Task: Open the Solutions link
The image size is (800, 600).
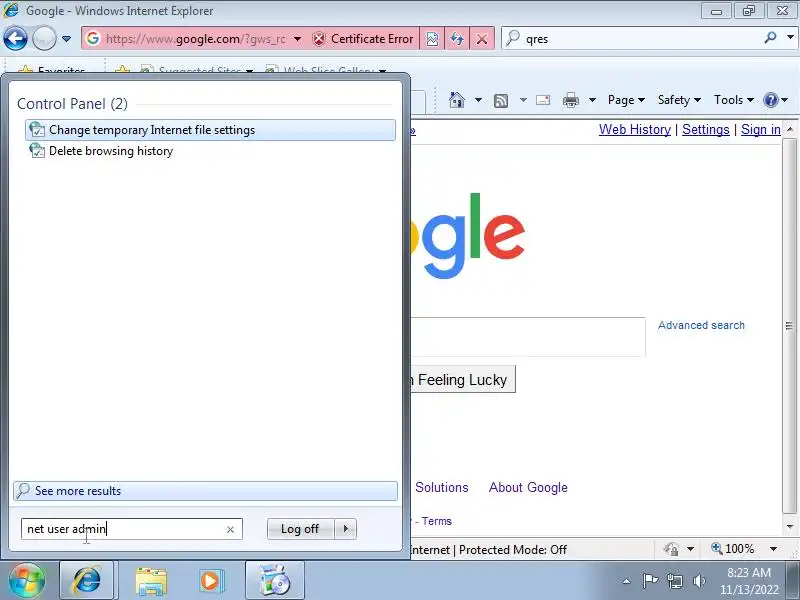Action: tap(441, 487)
